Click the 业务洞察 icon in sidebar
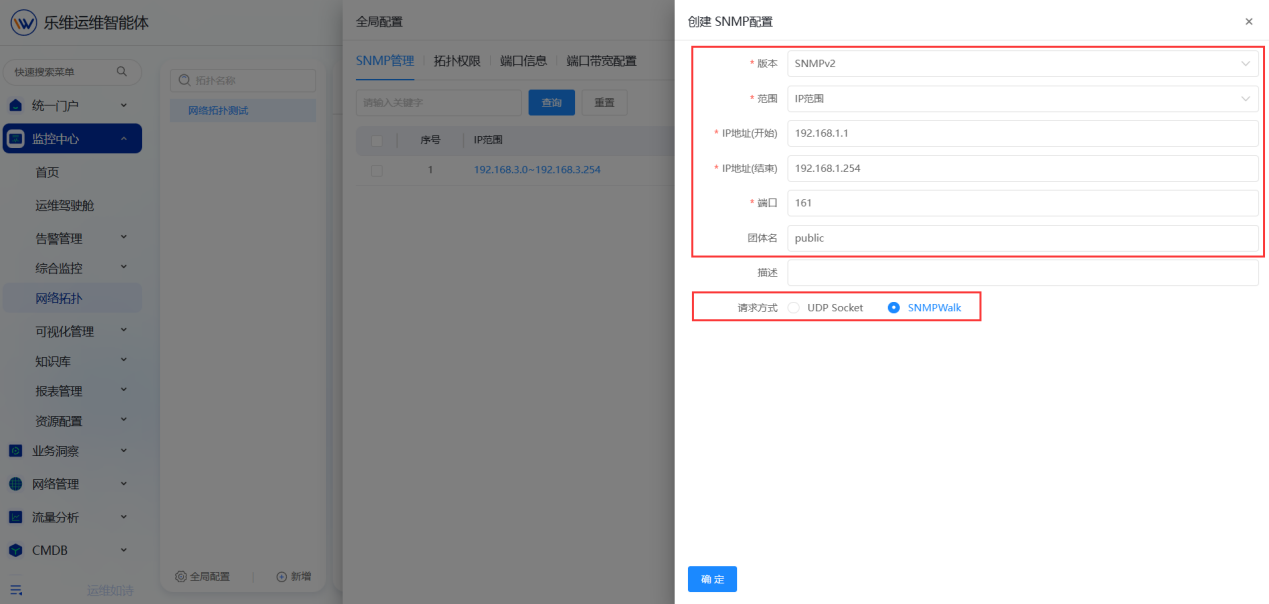This screenshot has height=604, width=1269. click(x=15, y=451)
